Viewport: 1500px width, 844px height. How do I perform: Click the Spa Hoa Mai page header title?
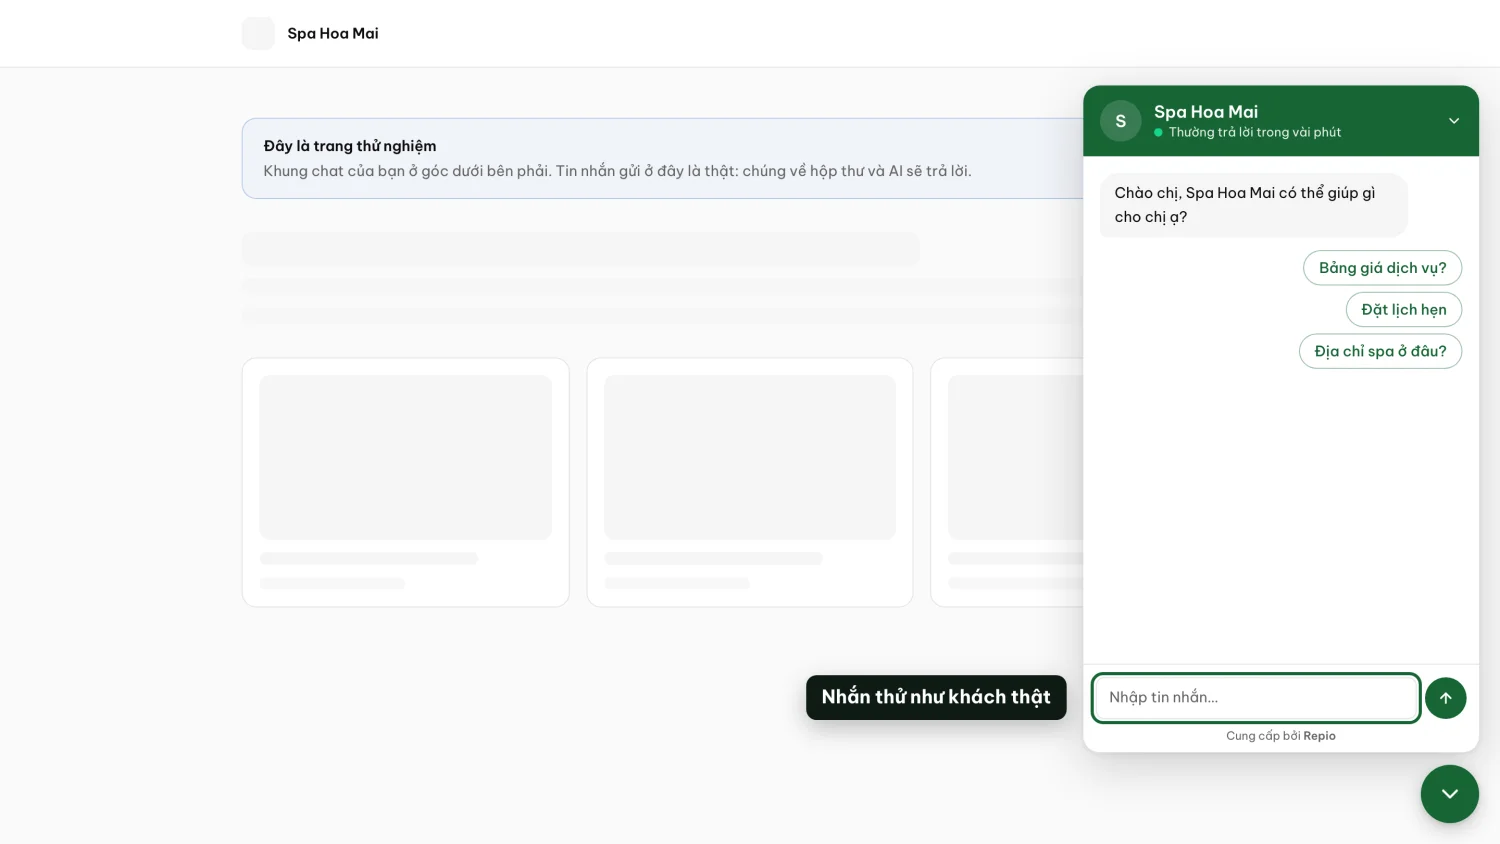click(333, 33)
